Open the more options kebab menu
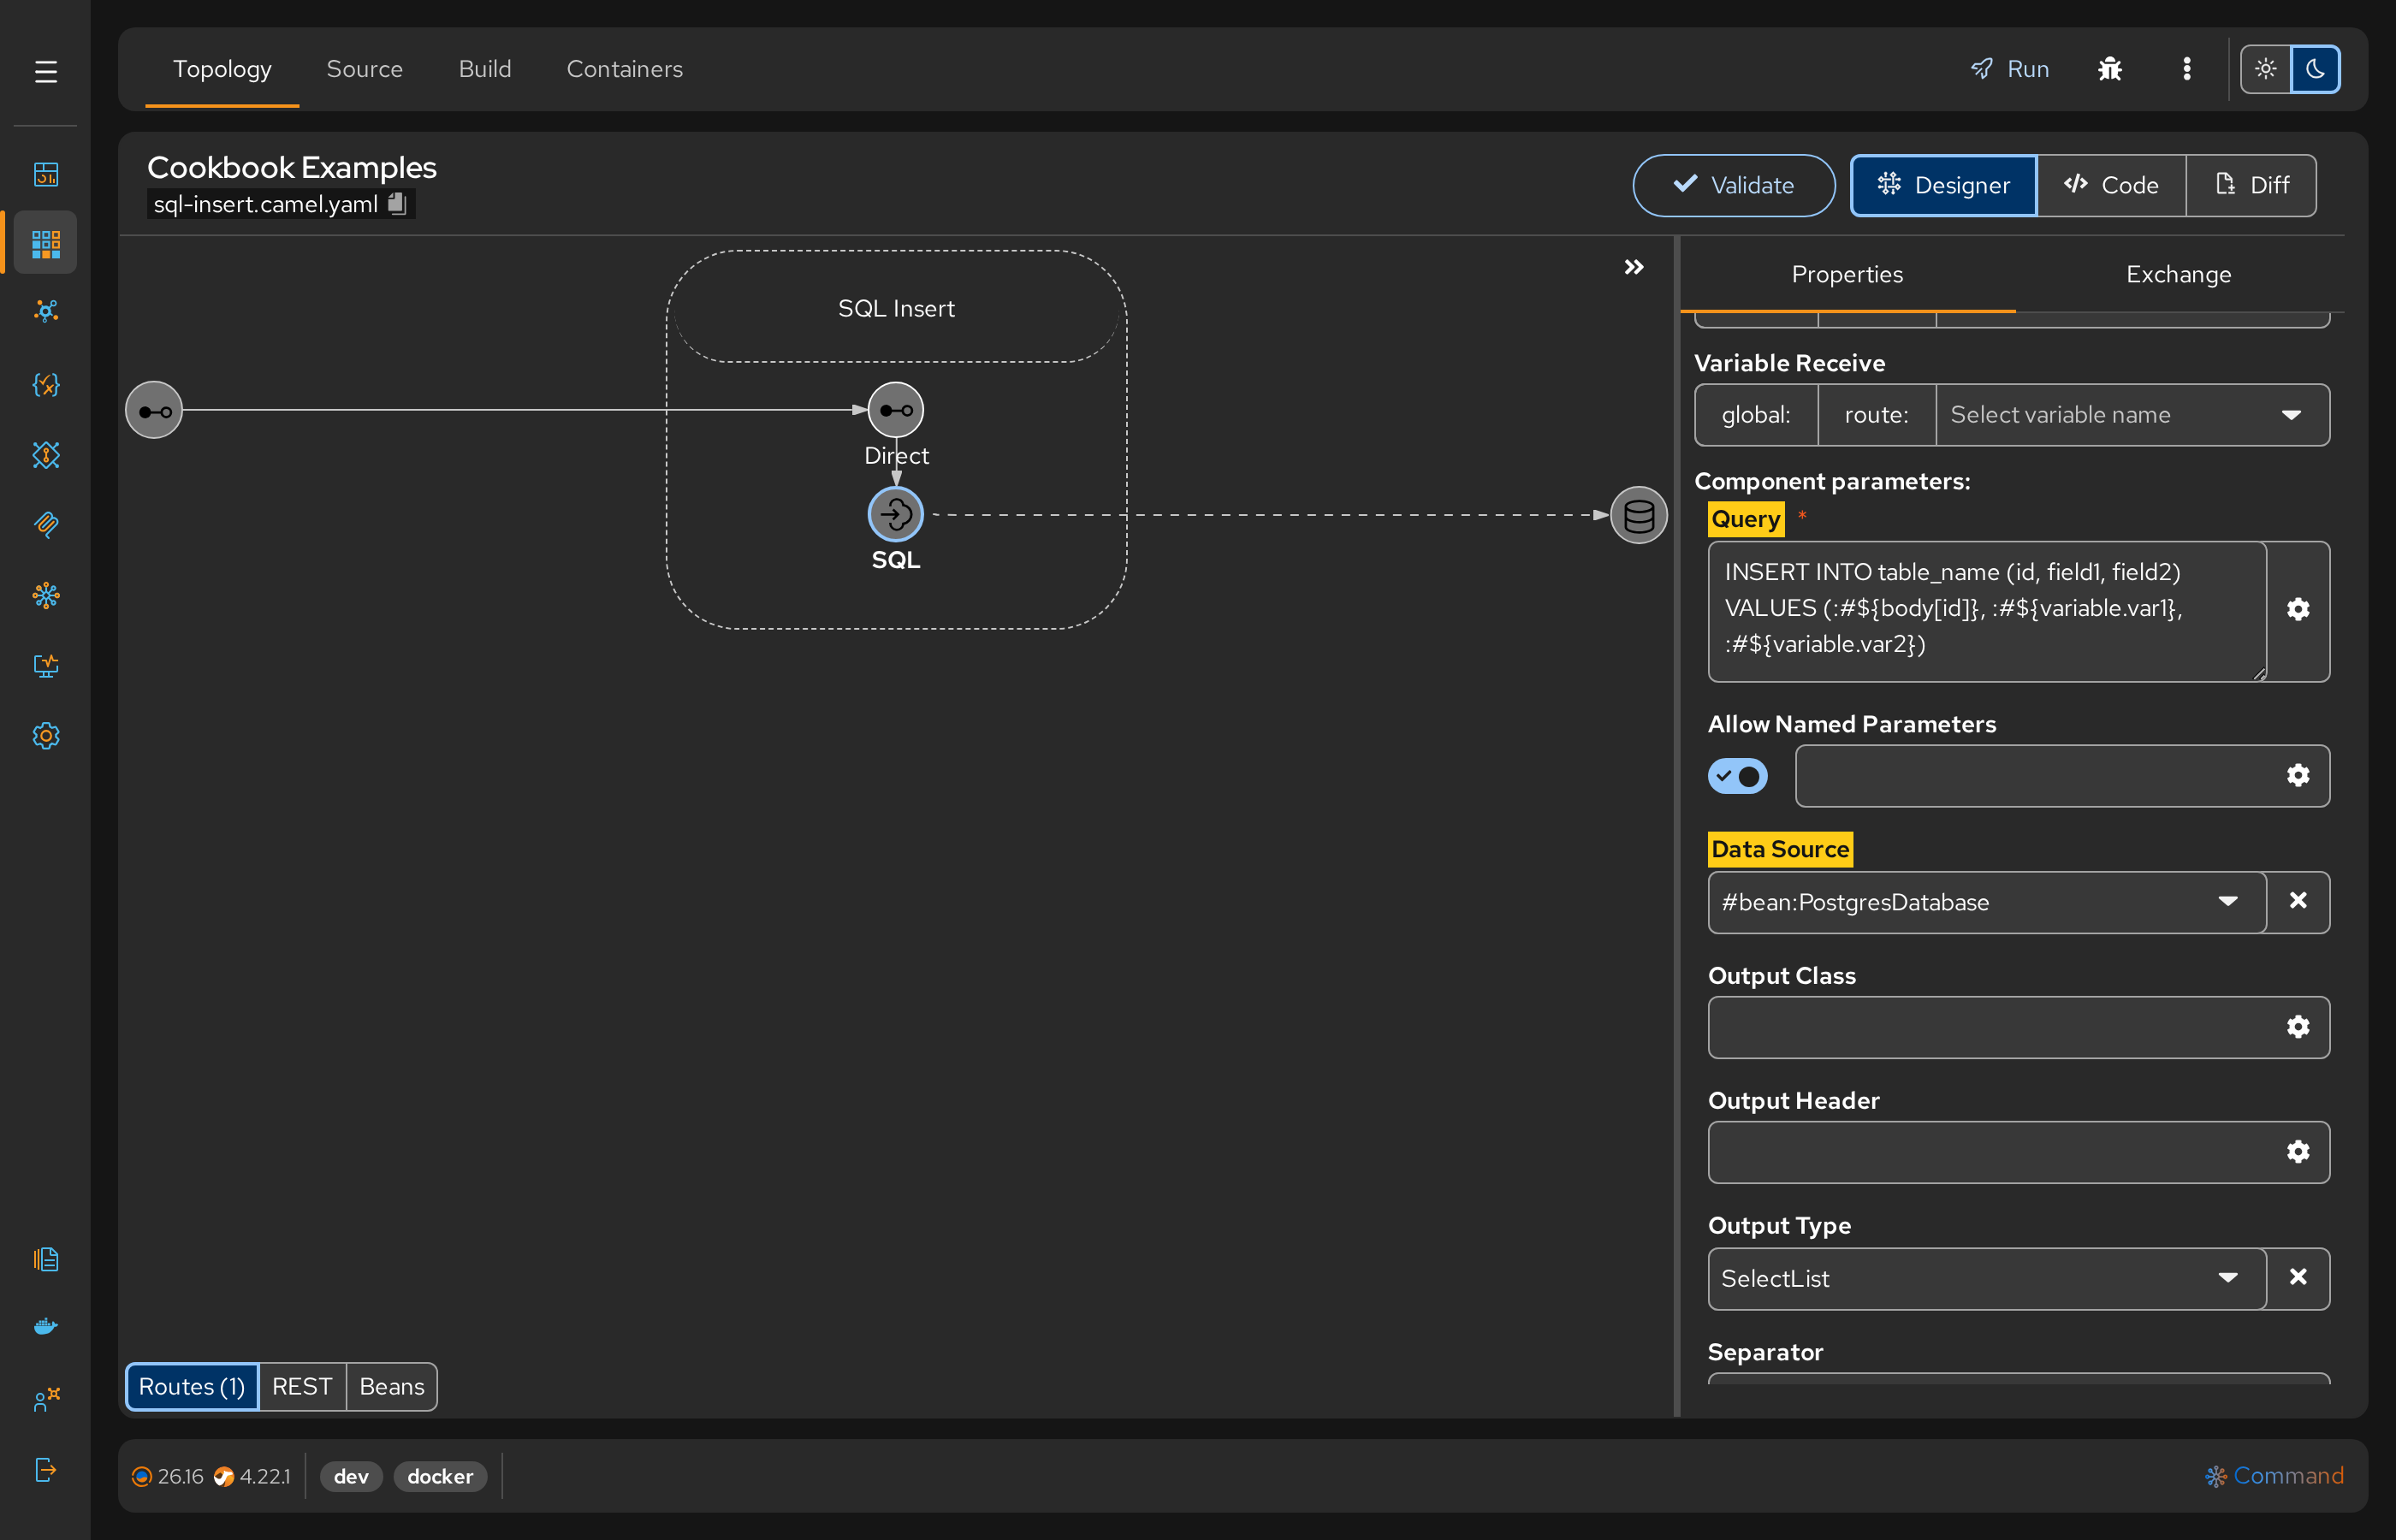 pyautogui.click(x=2186, y=69)
